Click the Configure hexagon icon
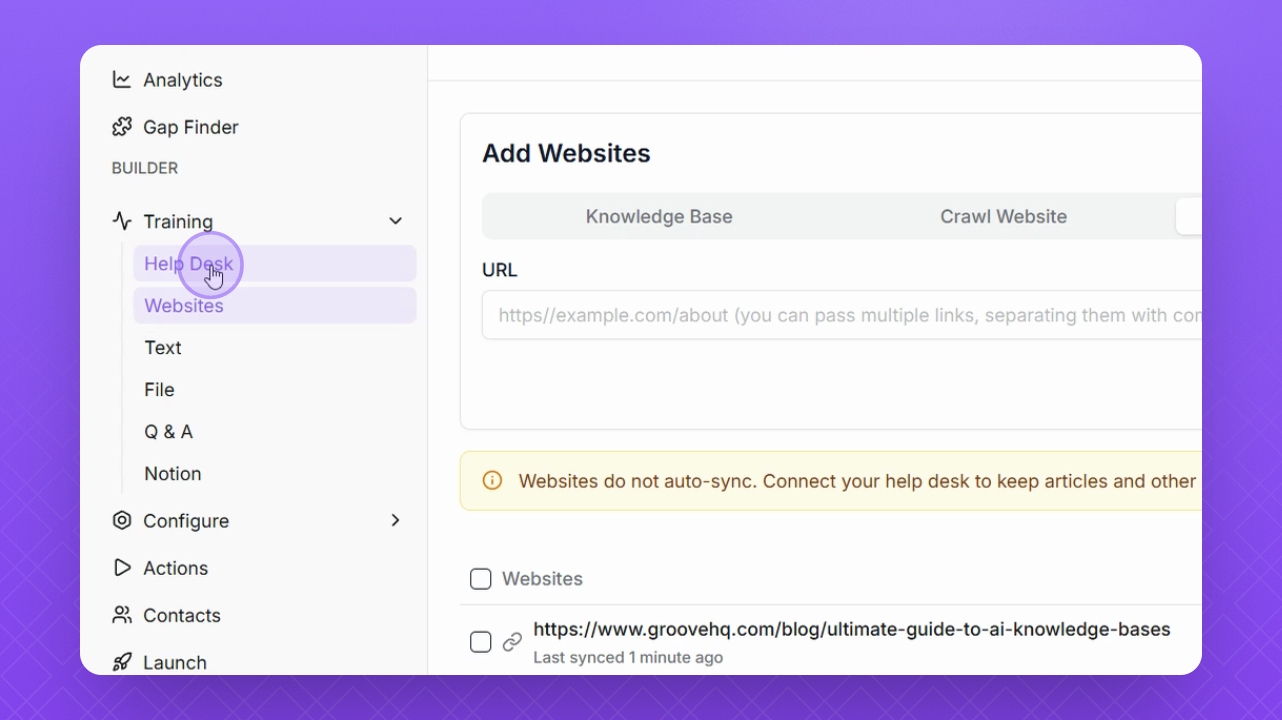Viewport: 1282px width, 720px height. 122,520
